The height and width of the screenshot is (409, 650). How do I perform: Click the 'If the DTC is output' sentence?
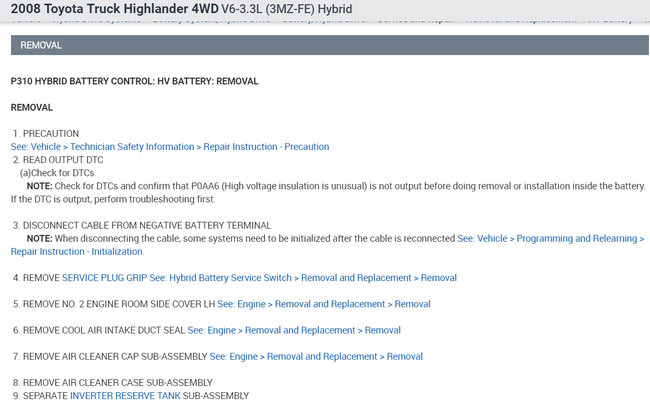[113, 199]
